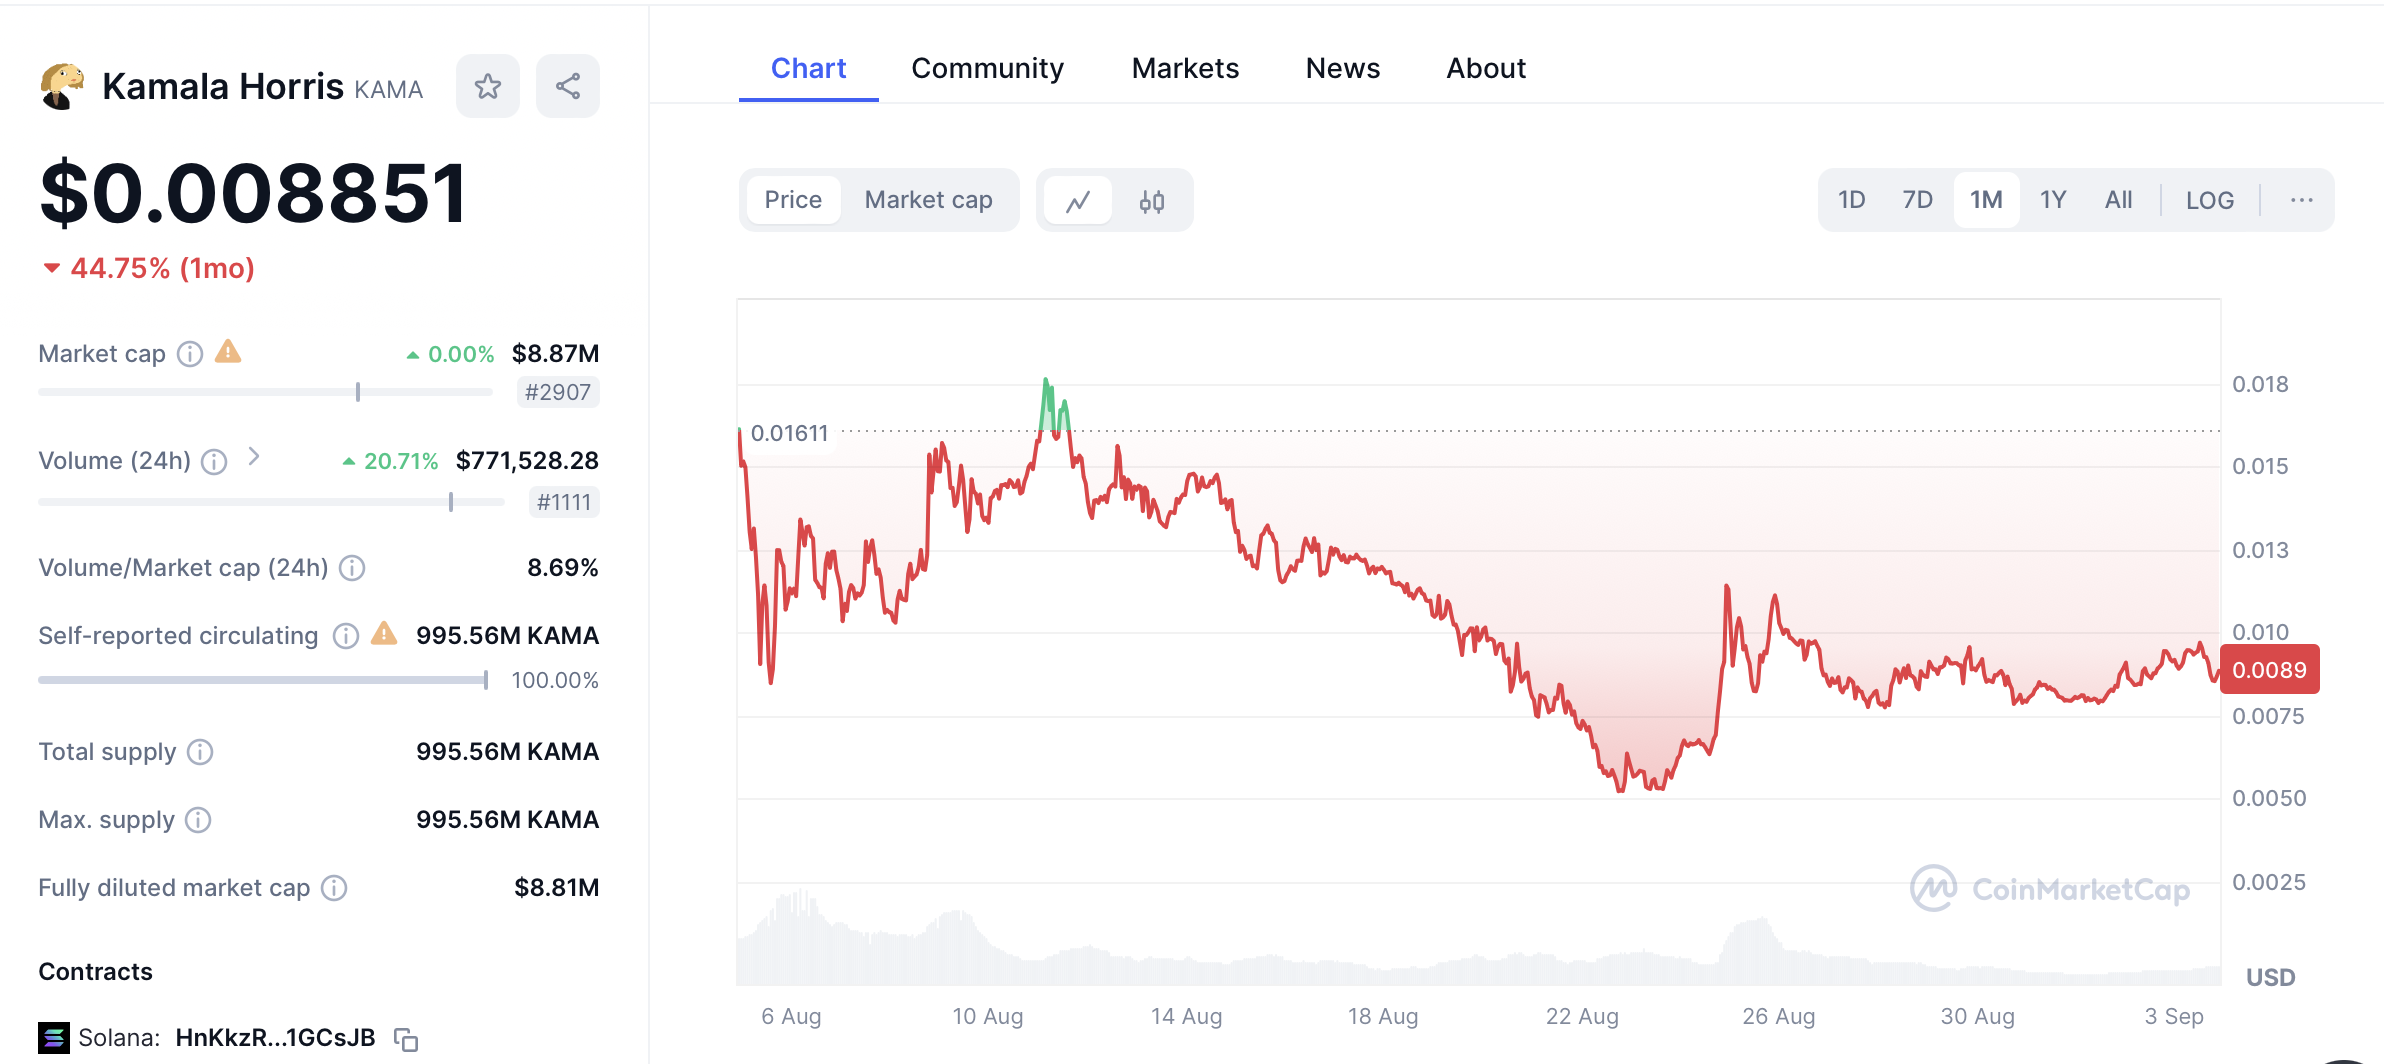Copy the Solana contract address
Screen dimensions: 2384x1064
click(406, 1040)
